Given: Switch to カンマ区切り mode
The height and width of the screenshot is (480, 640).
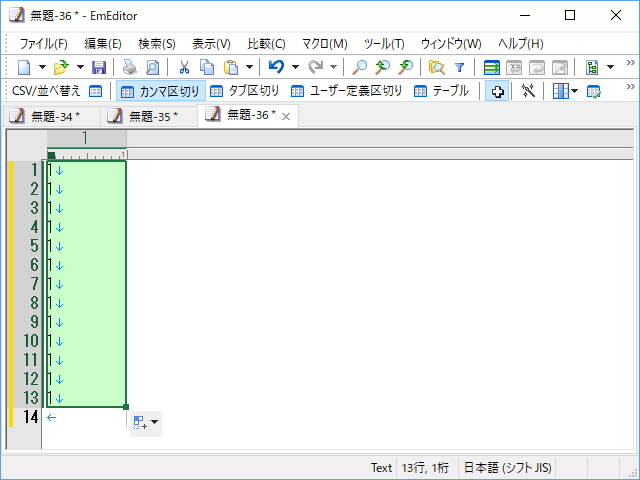Looking at the screenshot, I should pyautogui.click(x=161, y=91).
